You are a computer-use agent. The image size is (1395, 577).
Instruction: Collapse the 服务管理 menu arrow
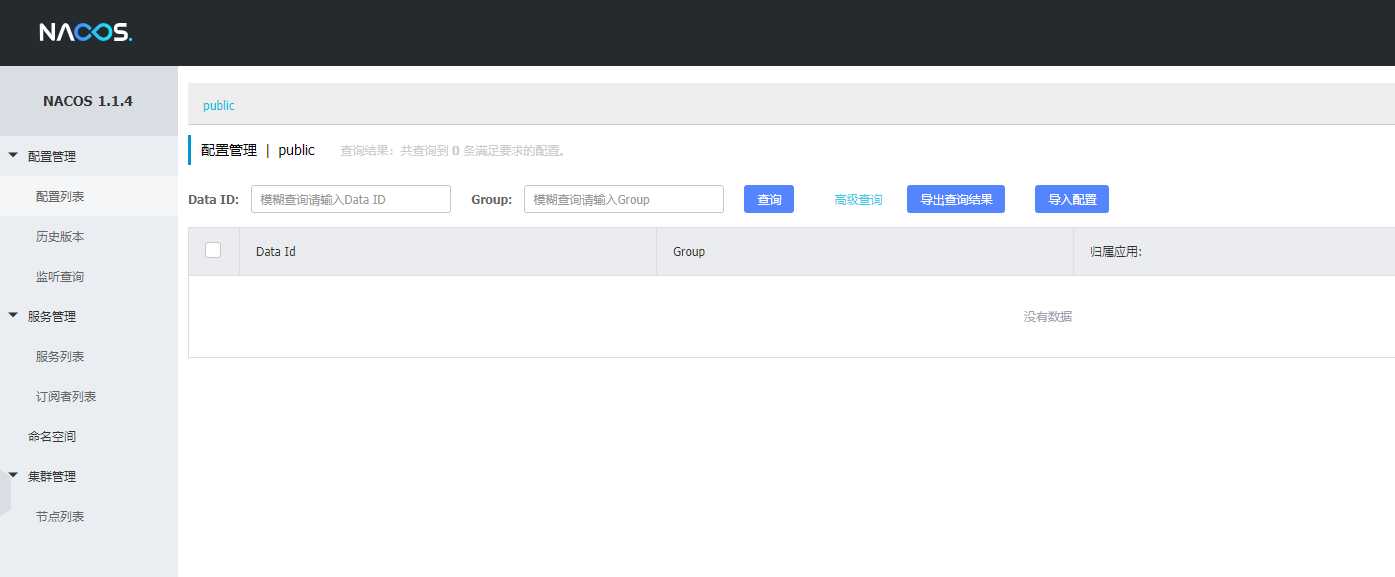(x=13, y=316)
